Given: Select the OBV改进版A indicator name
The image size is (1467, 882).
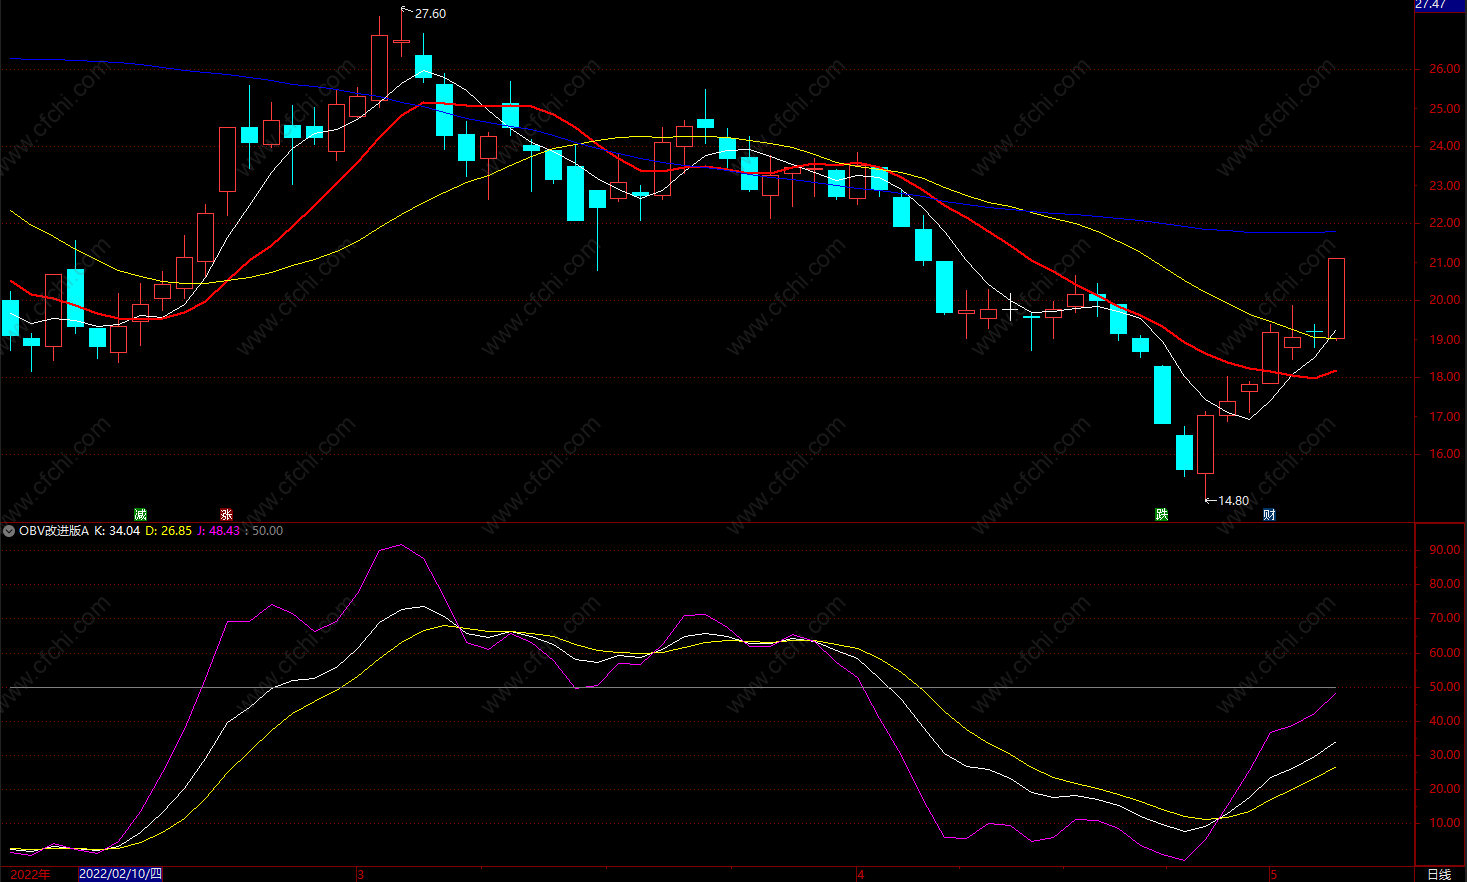Looking at the screenshot, I should click(54, 531).
